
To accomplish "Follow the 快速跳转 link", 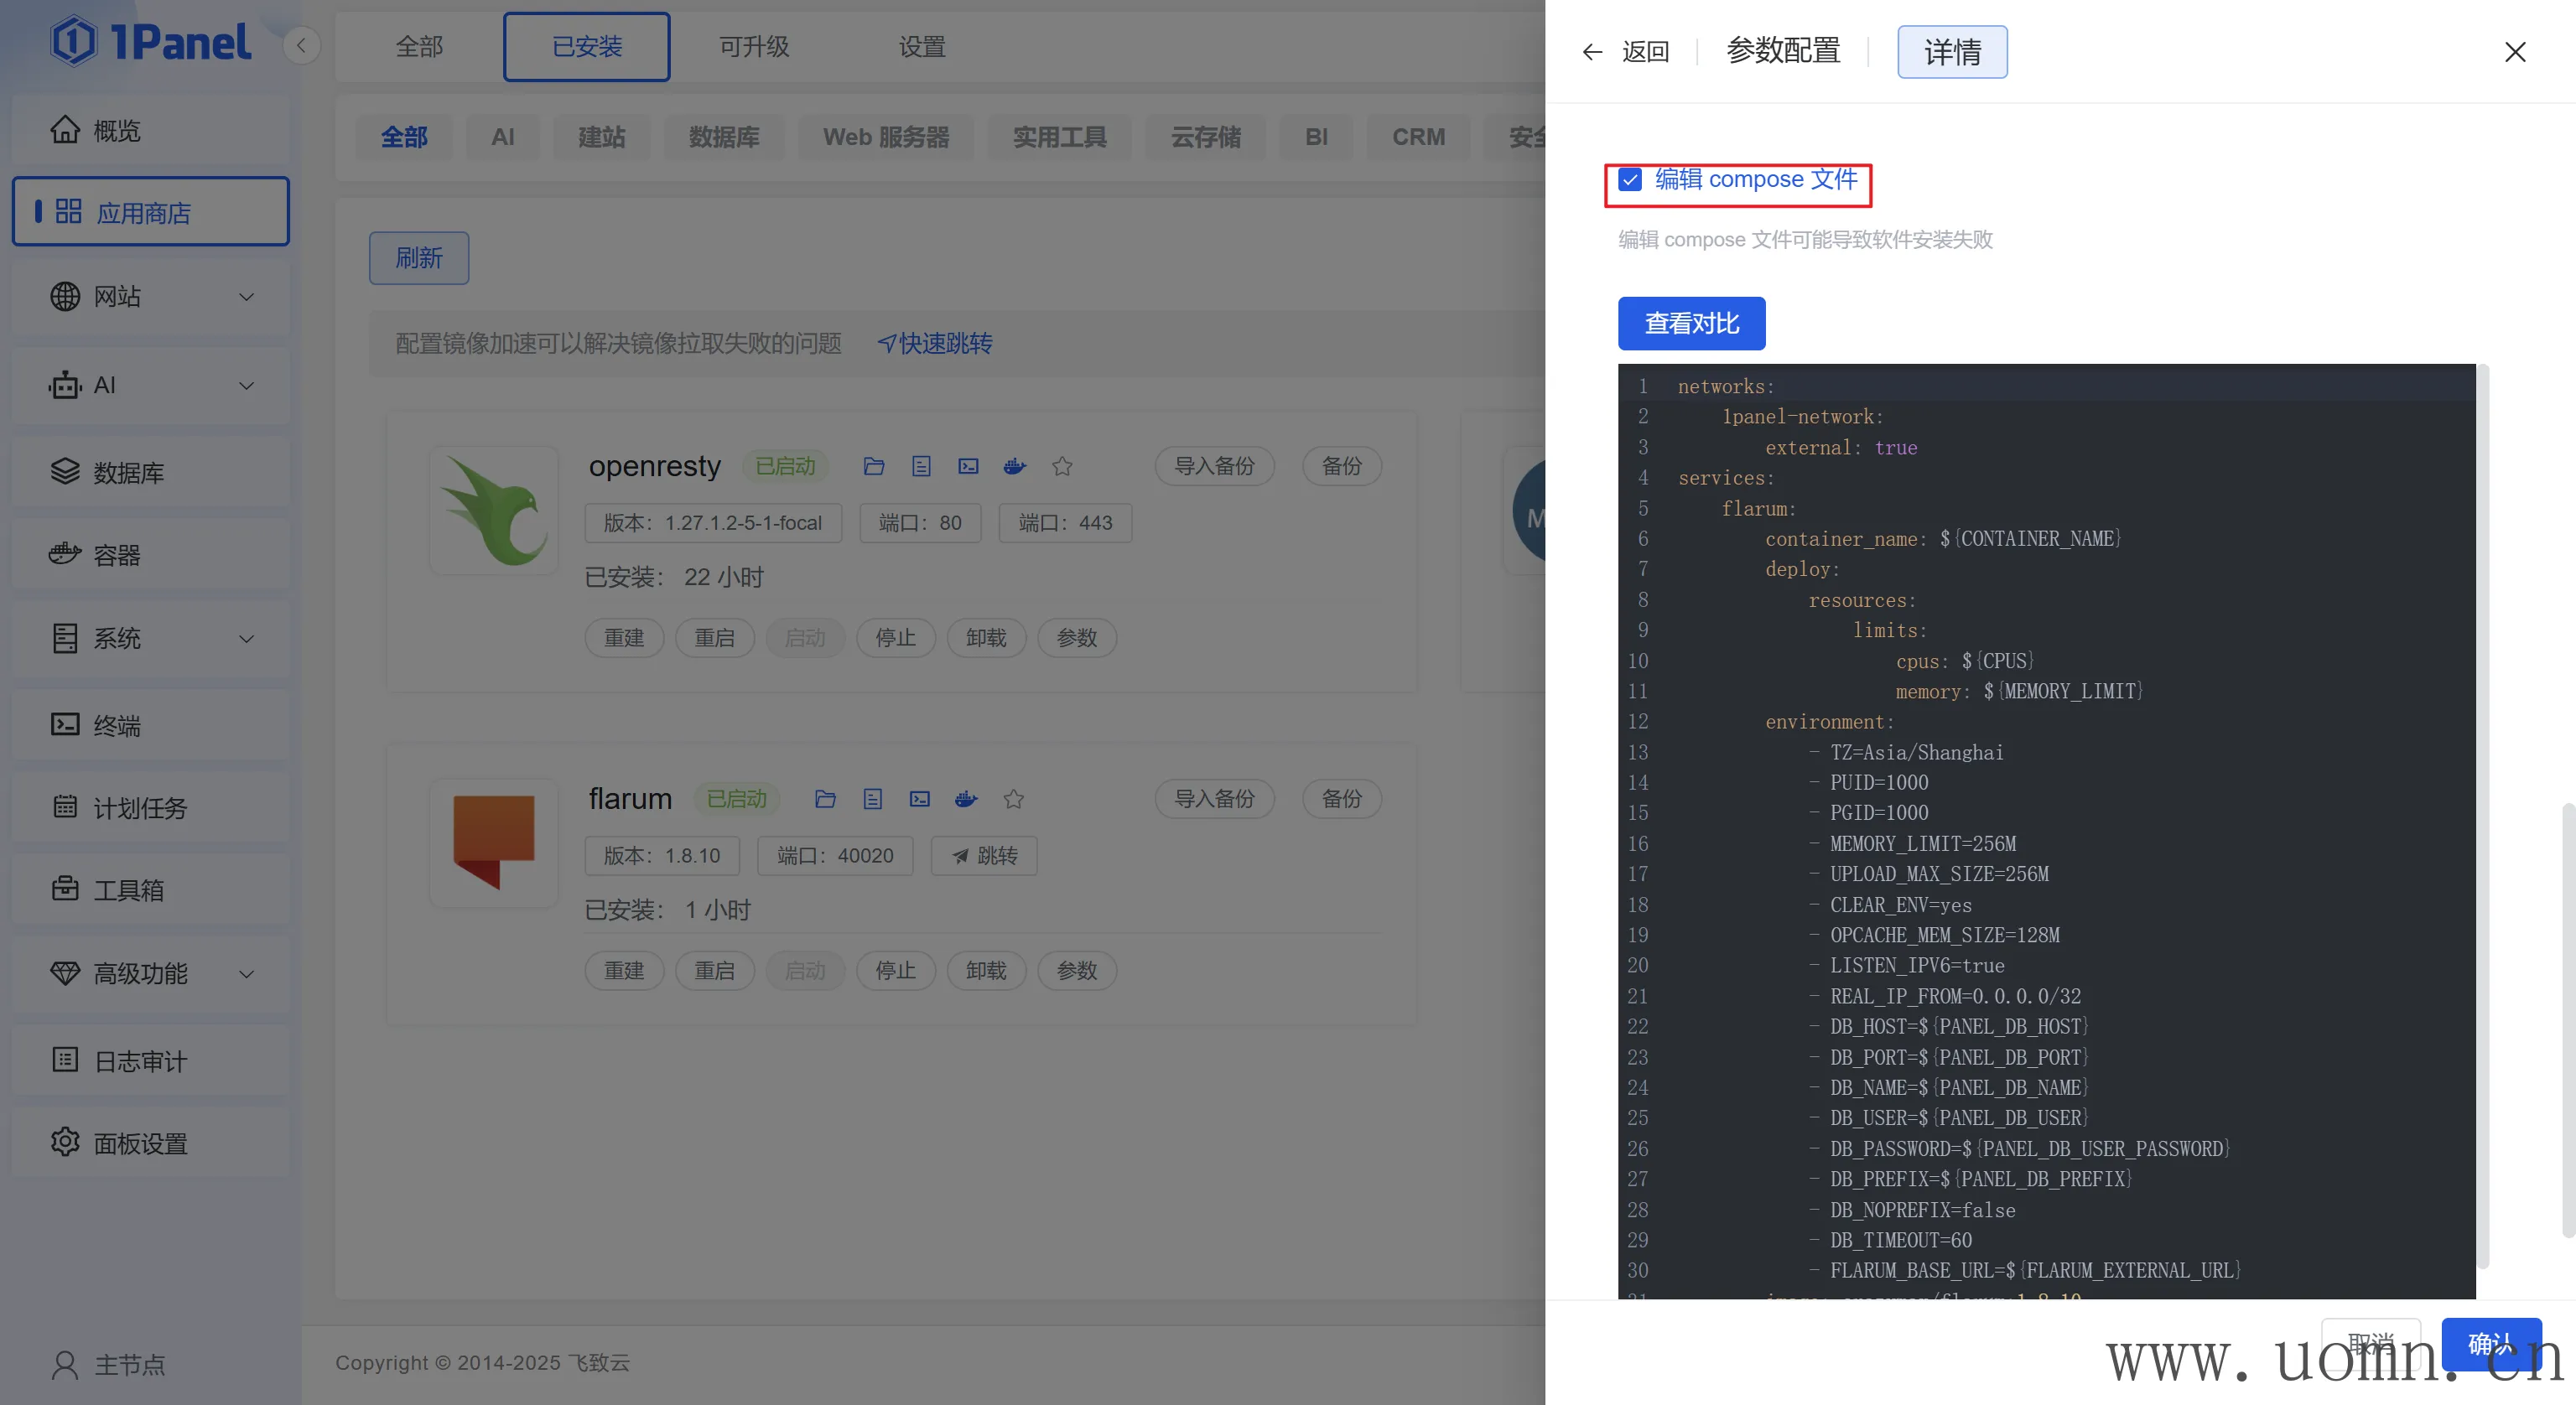I will (x=934, y=344).
